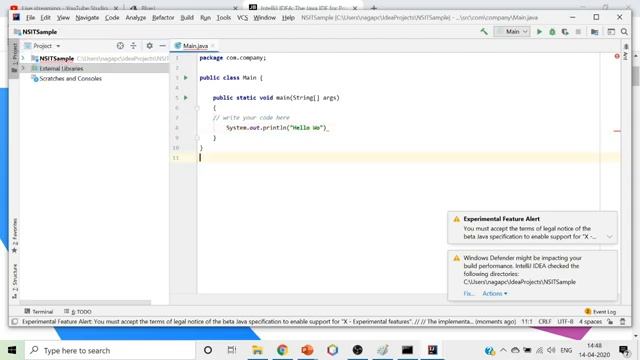Image resolution: width=640 pixels, height=360 pixels.
Task: Expand External Libraries tree node
Action: point(23,68)
